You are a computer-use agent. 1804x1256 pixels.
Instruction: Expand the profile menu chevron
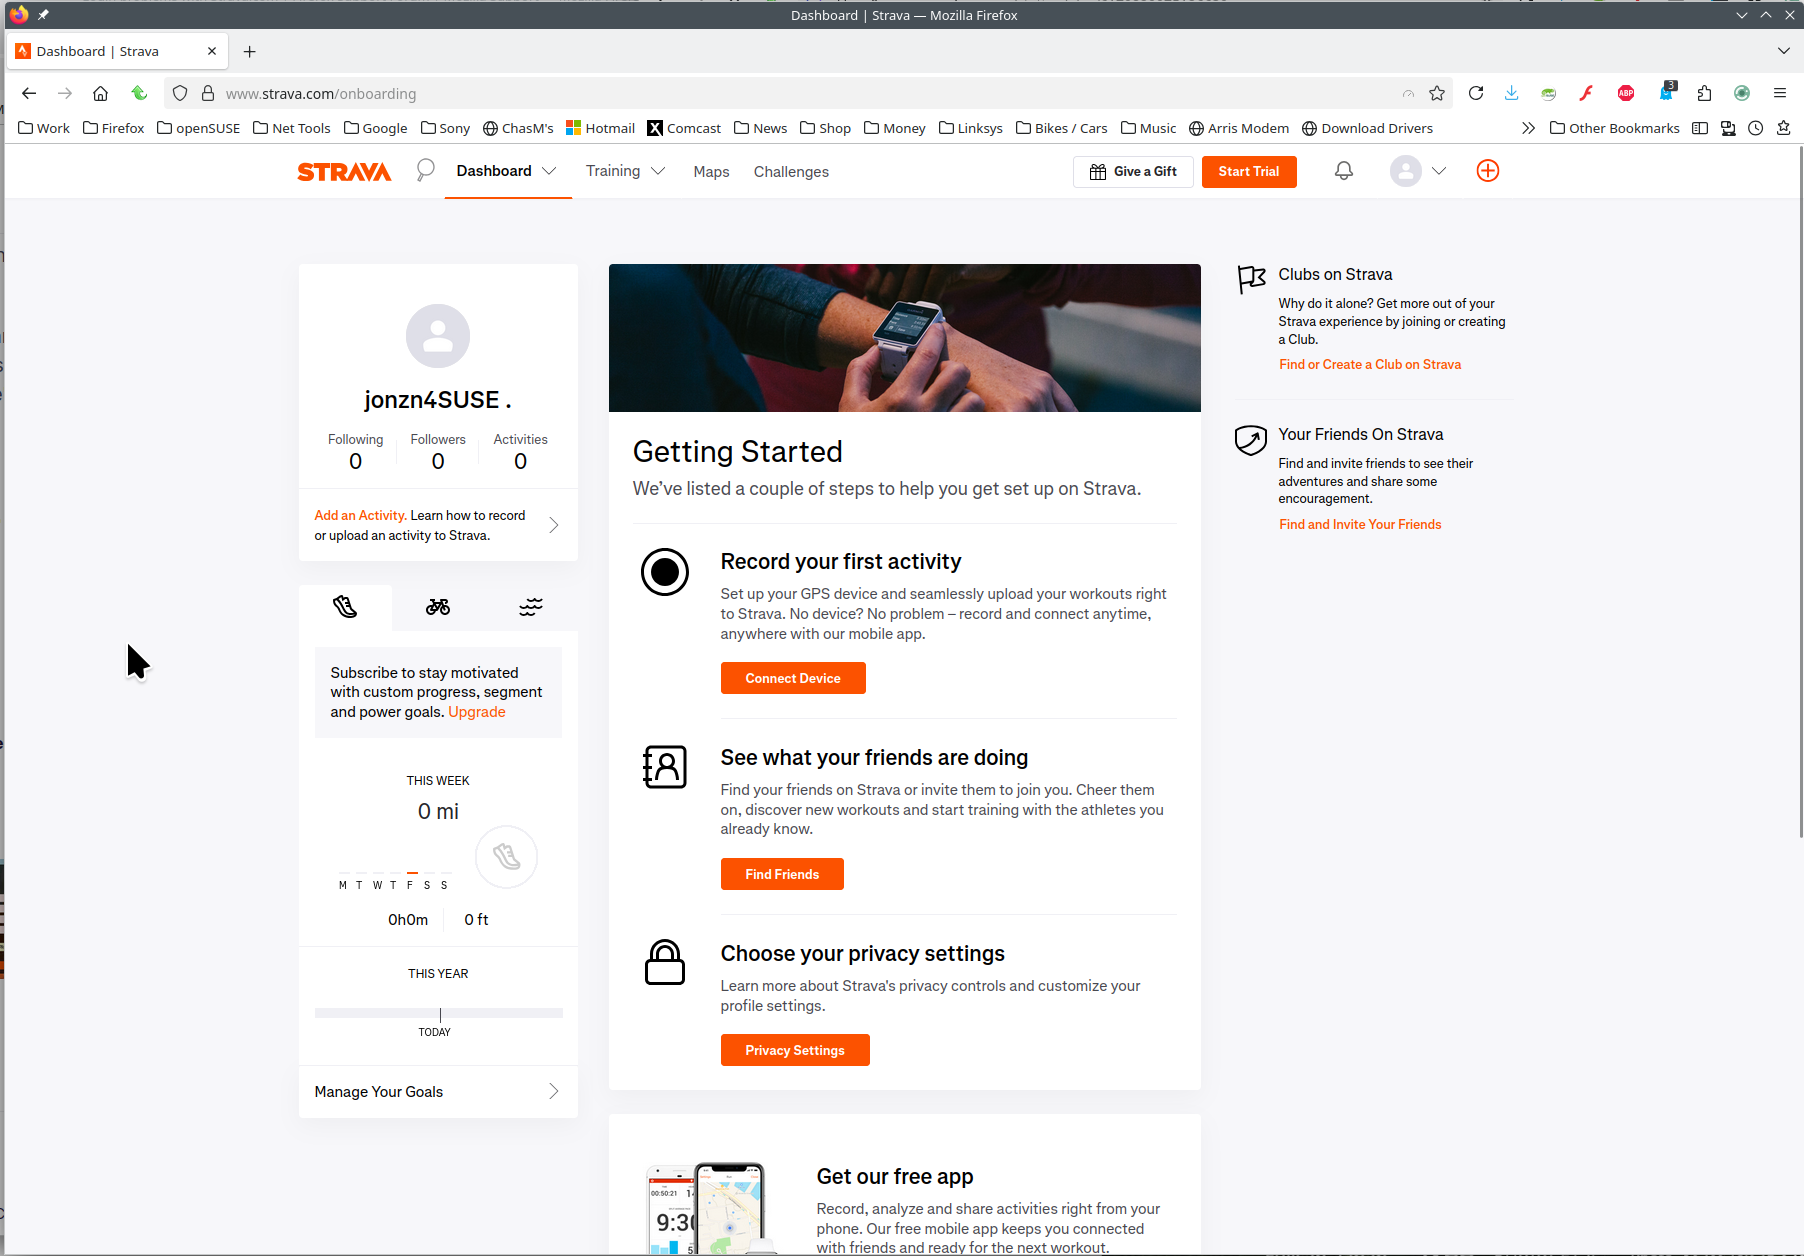pyautogui.click(x=1439, y=171)
